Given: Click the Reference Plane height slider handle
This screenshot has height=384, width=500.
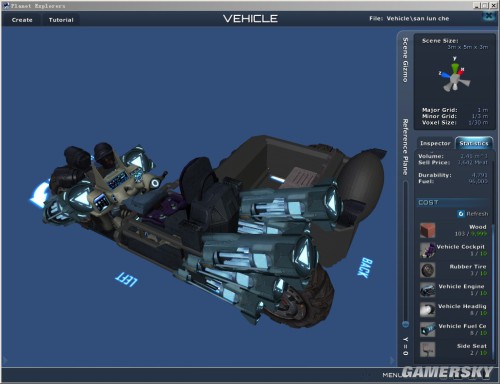Looking at the screenshot, I should pyautogui.click(x=405, y=324).
